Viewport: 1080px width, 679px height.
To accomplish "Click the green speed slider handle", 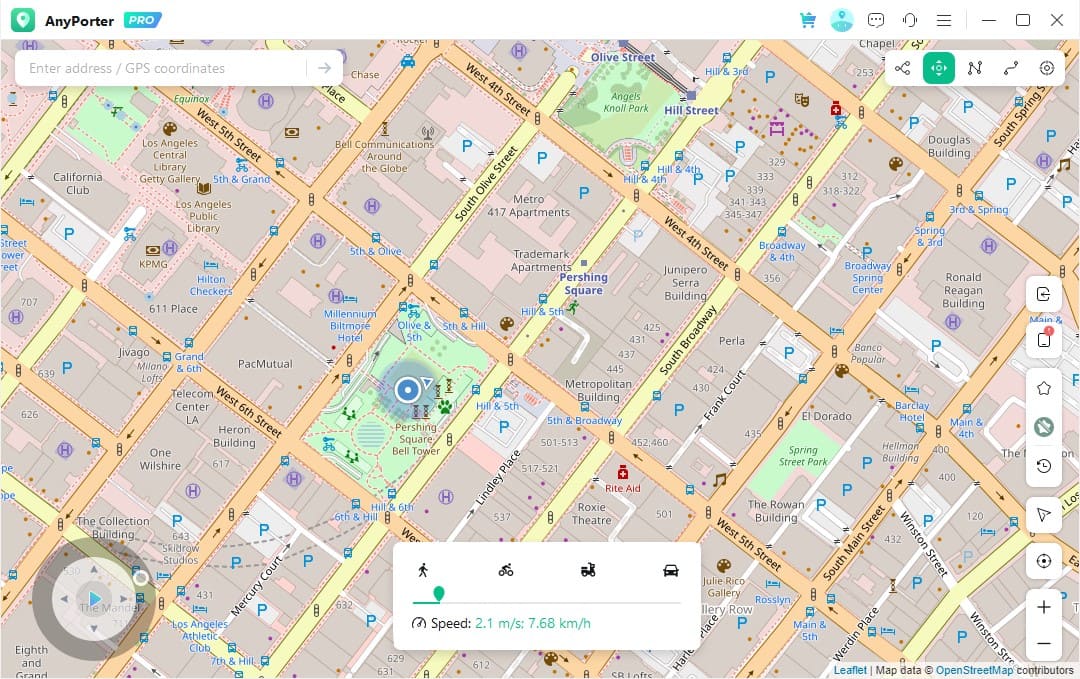I will (438, 594).
